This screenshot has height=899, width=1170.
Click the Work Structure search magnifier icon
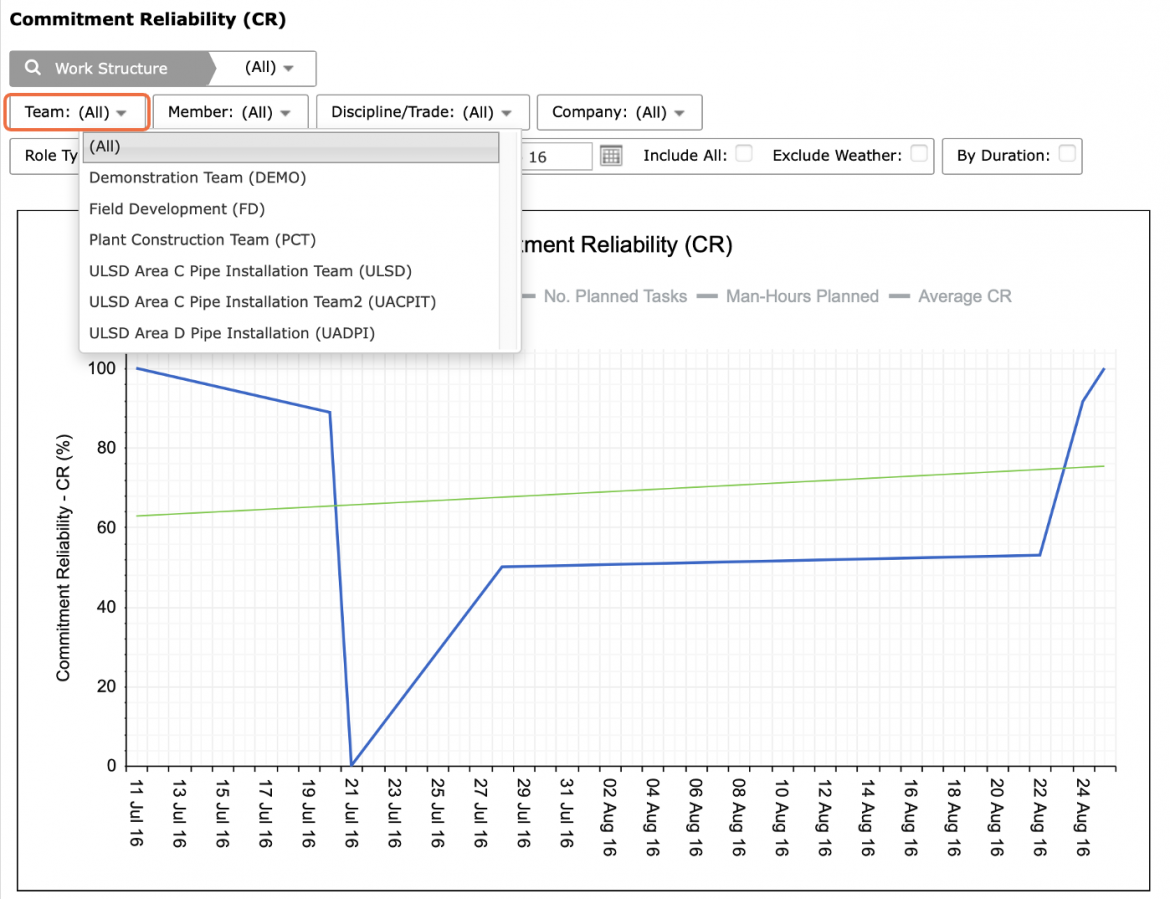(33, 68)
